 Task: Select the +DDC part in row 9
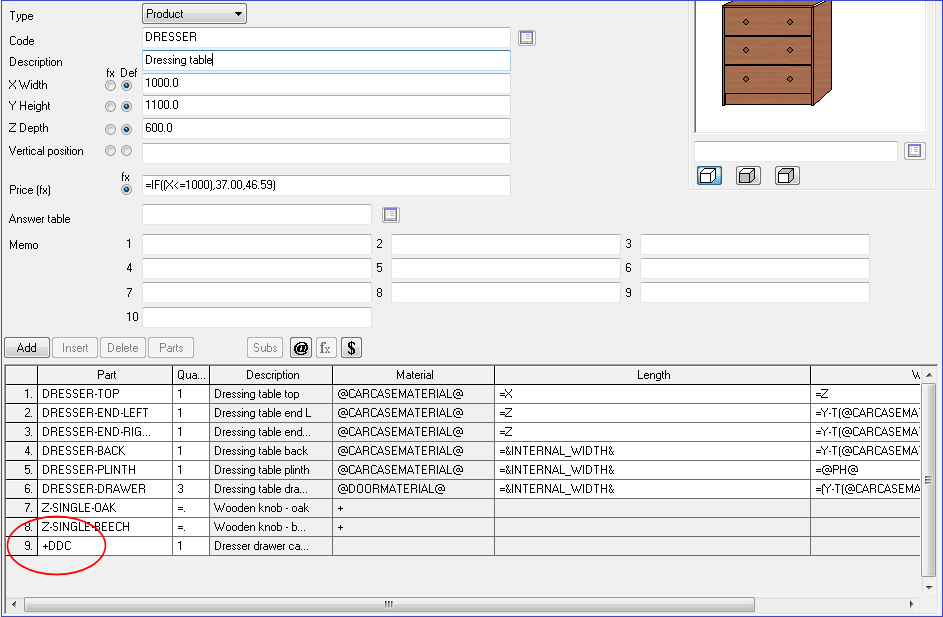point(104,546)
